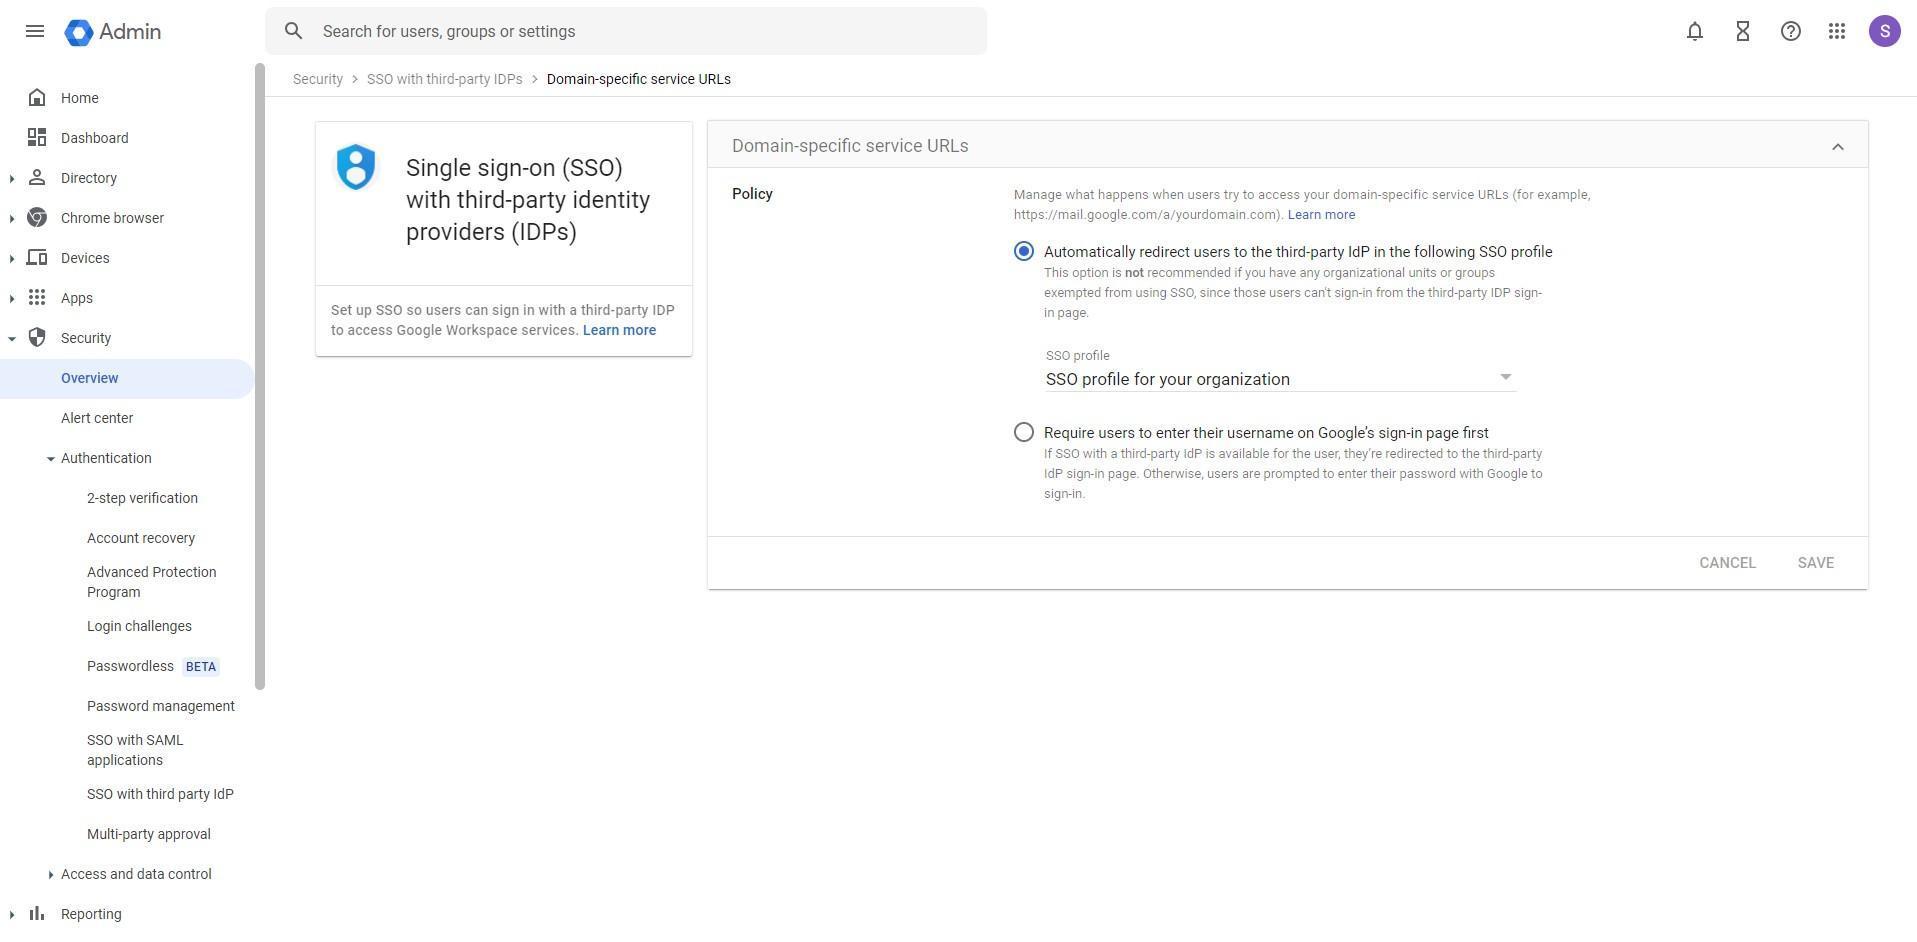The height and width of the screenshot is (942, 1917).
Task: Click the search magnifier icon
Action: 294,31
